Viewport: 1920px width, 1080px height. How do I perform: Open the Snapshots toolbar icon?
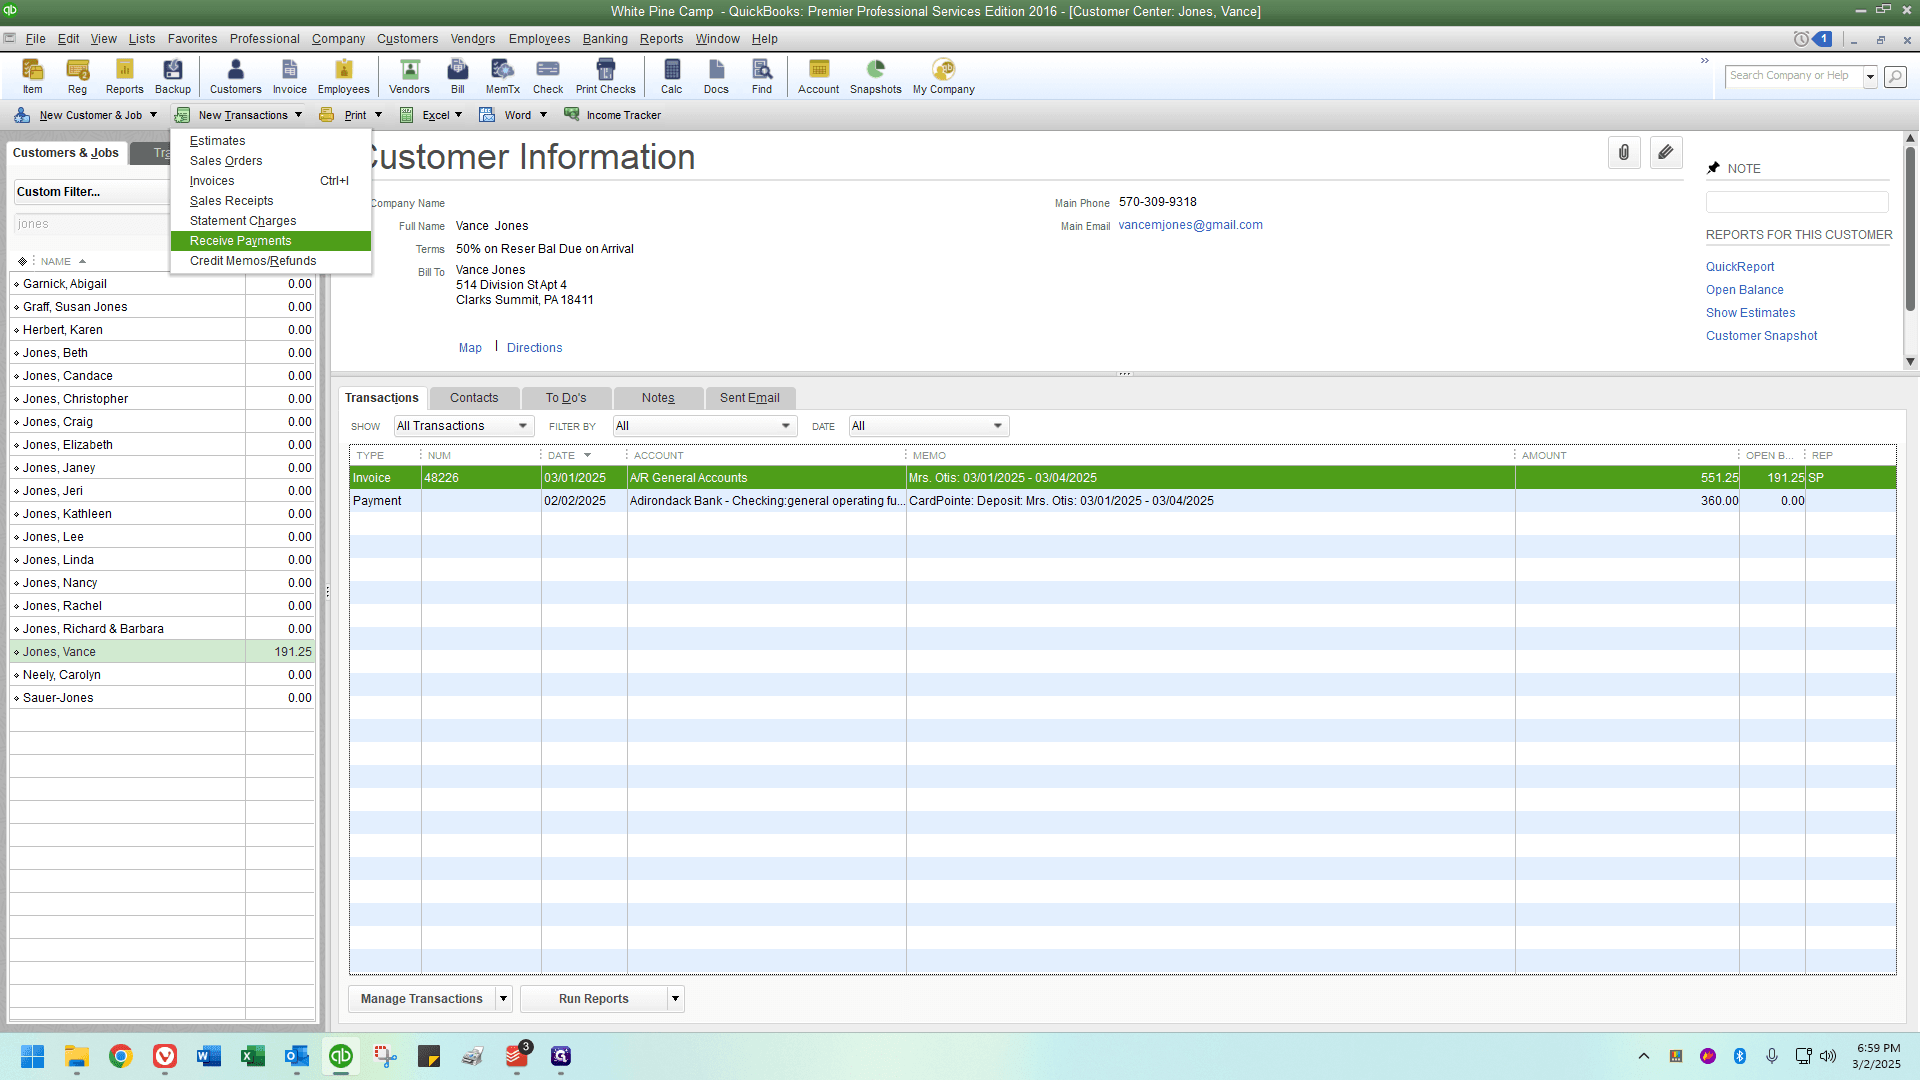click(876, 76)
